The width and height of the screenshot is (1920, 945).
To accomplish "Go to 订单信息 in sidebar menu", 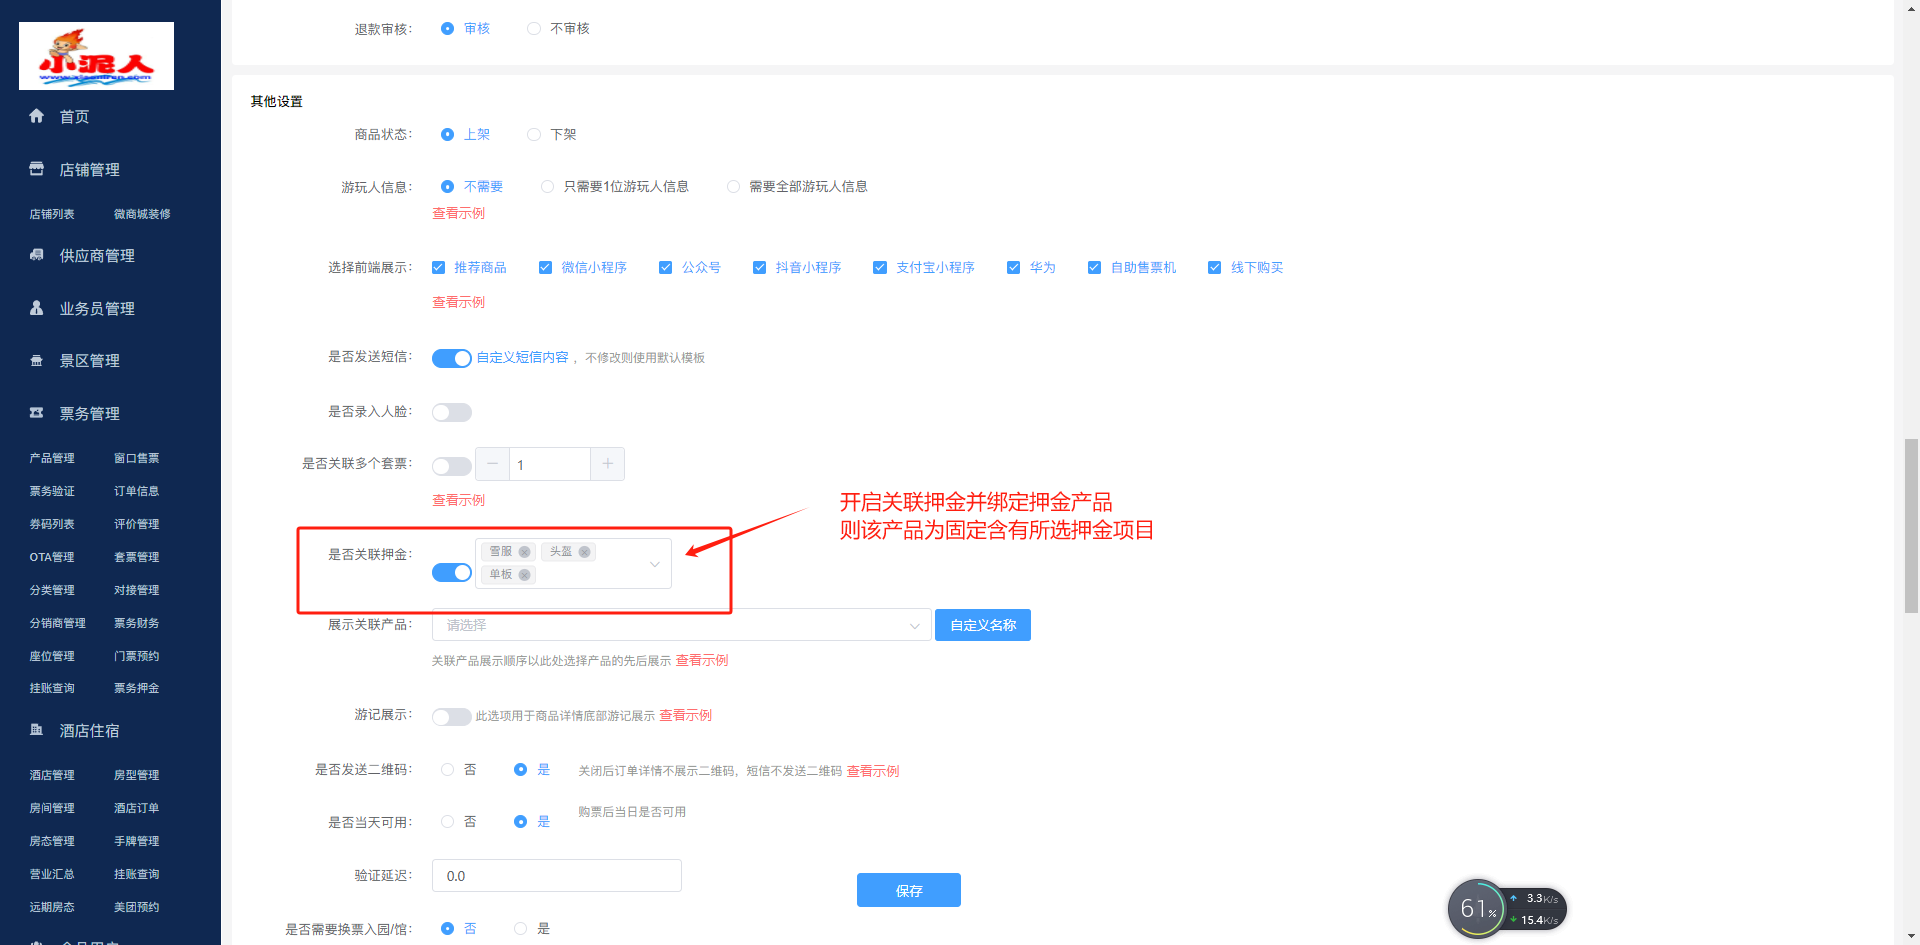I will tap(136, 491).
